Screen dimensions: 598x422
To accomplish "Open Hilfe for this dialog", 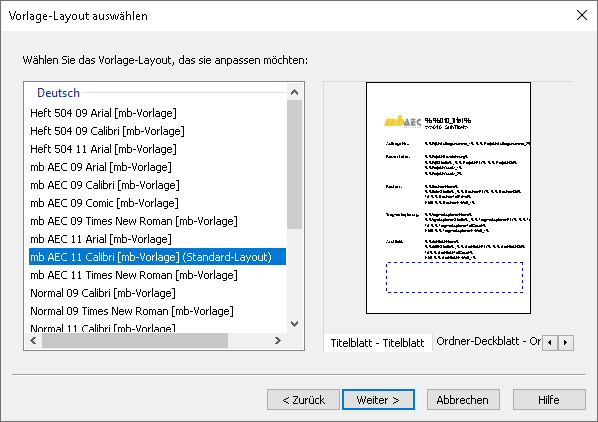I will [549, 400].
